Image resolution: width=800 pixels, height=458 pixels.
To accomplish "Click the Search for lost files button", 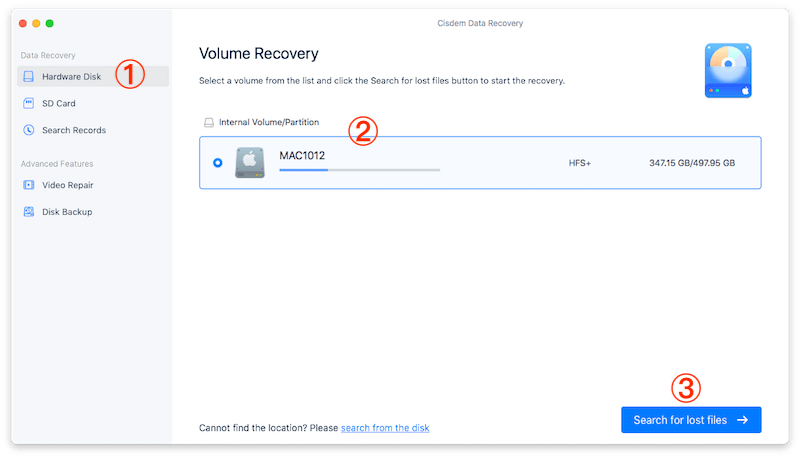I will tap(691, 420).
